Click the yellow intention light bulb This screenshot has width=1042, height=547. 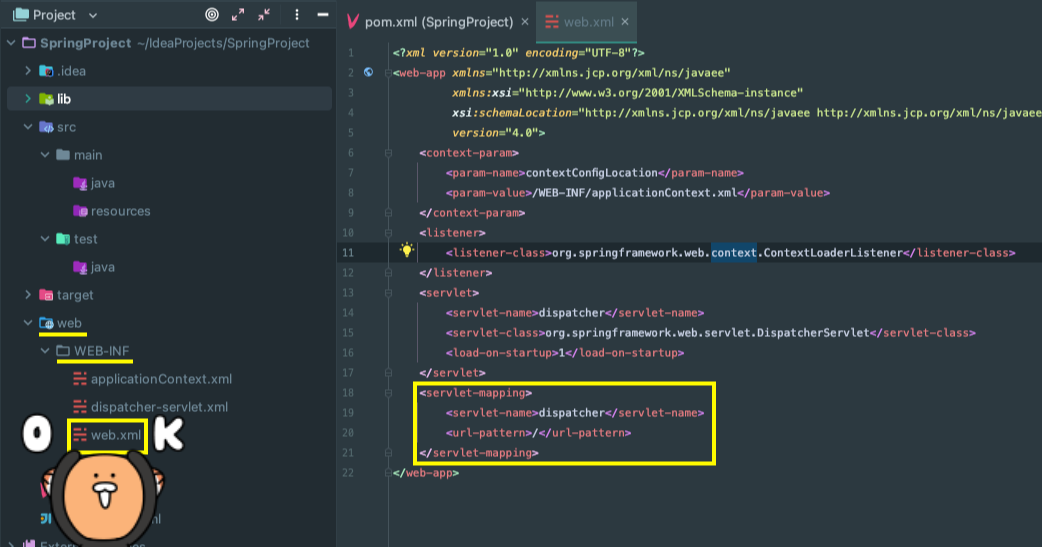click(x=407, y=250)
